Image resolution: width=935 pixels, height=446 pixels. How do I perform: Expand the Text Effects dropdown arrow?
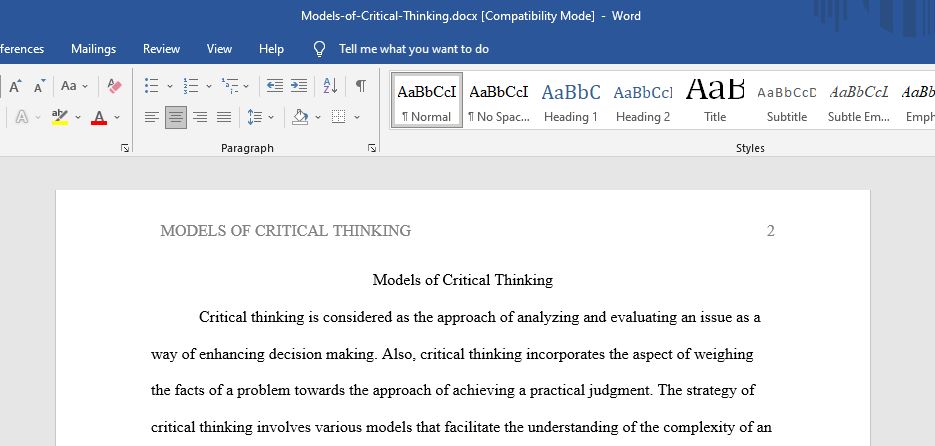38,117
